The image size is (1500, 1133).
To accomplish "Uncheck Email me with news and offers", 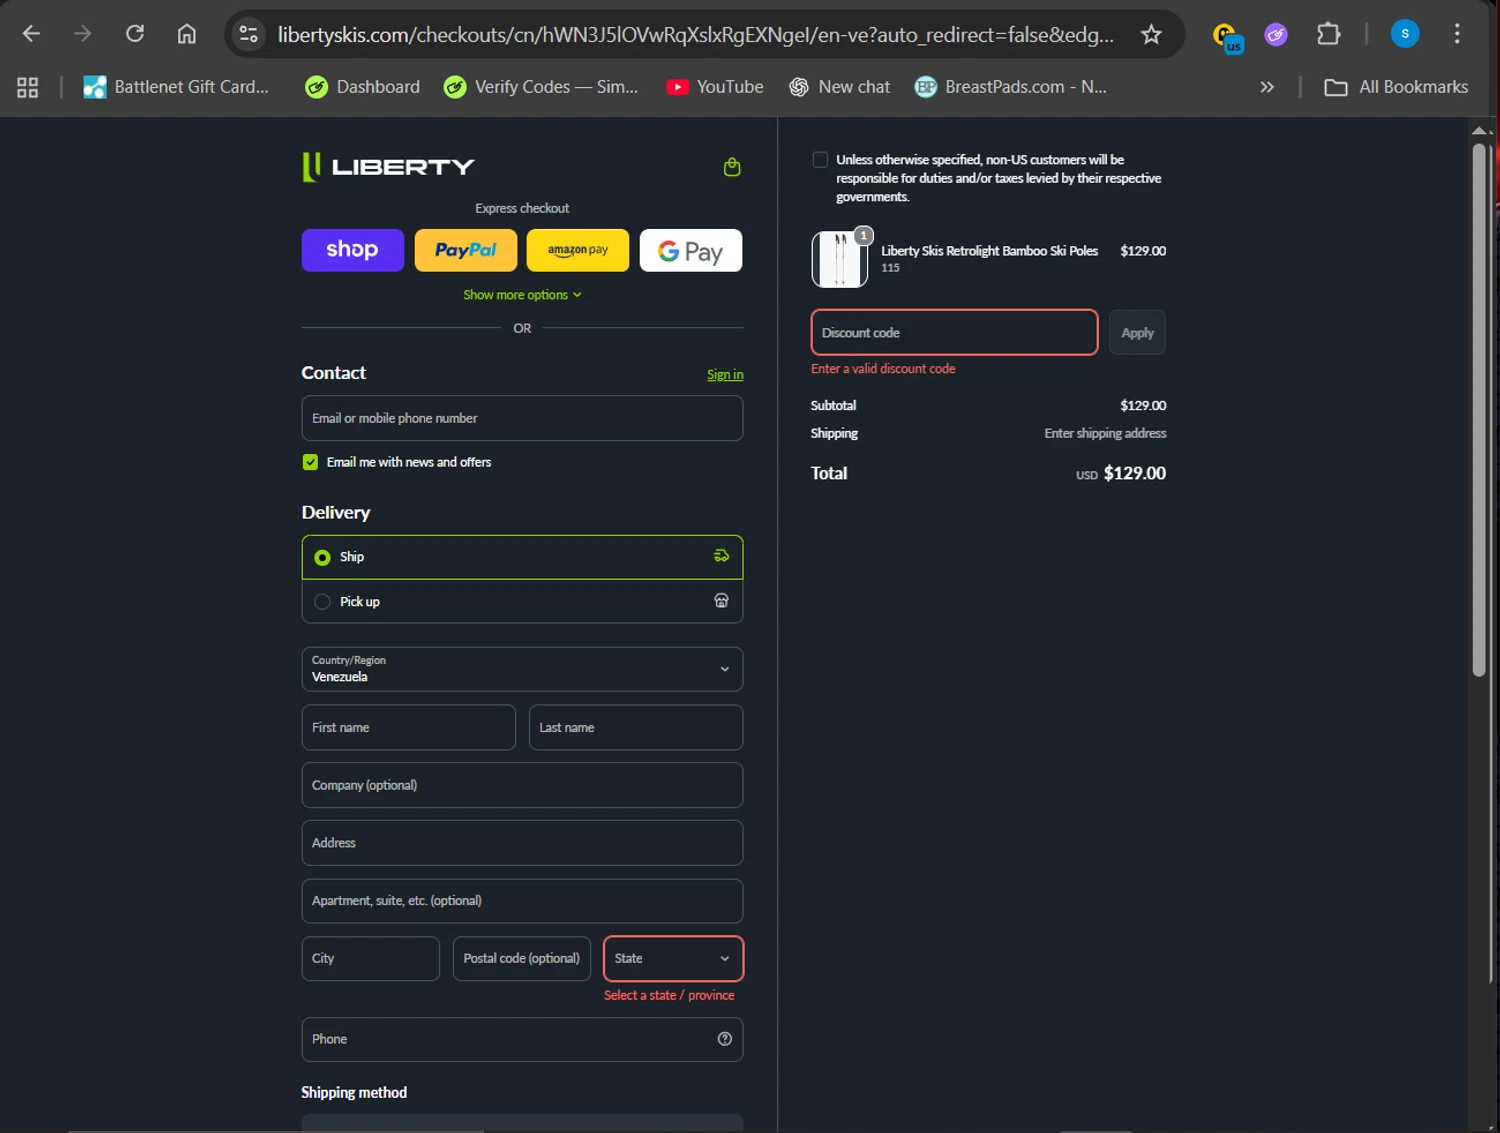I will click(x=310, y=462).
